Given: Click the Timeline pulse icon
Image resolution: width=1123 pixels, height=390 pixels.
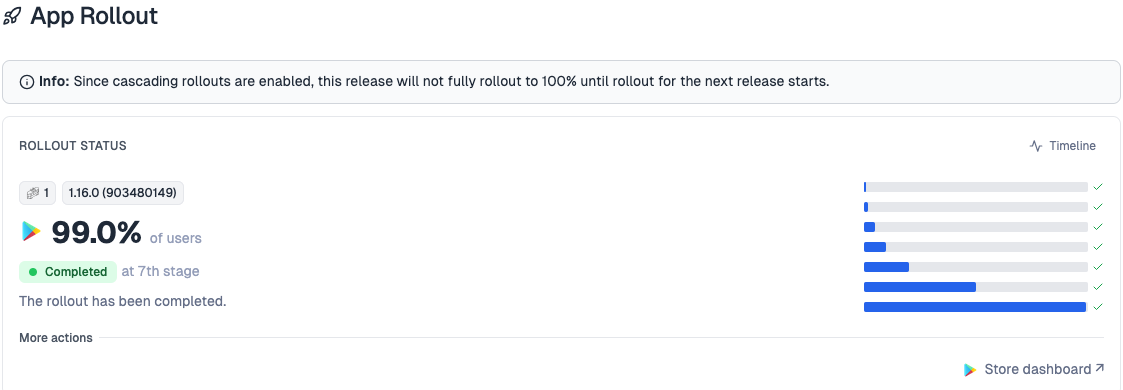Looking at the screenshot, I should point(1036,146).
